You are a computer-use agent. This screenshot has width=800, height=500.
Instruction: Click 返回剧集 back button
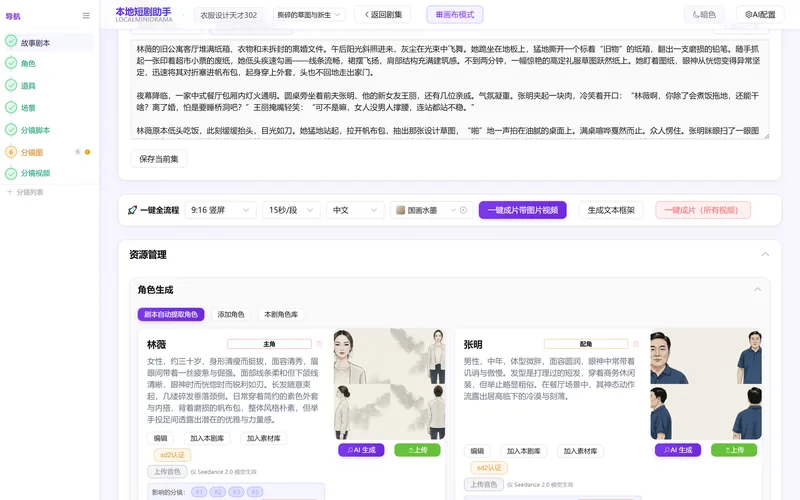pos(383,15)
